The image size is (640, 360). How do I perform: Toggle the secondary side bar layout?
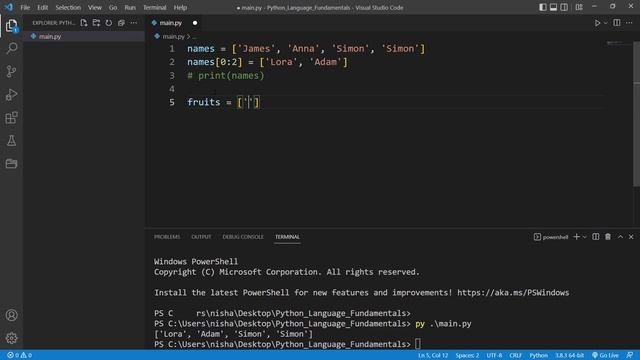564,7
